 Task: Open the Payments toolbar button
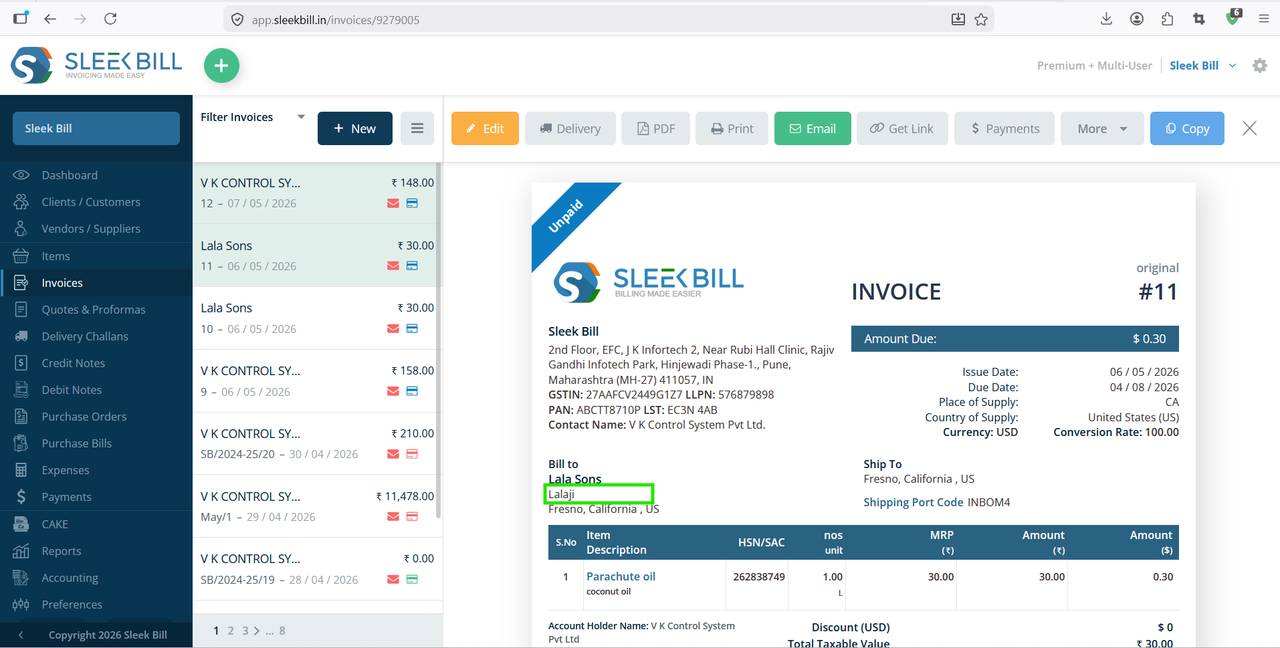(x=1004, y=128)
